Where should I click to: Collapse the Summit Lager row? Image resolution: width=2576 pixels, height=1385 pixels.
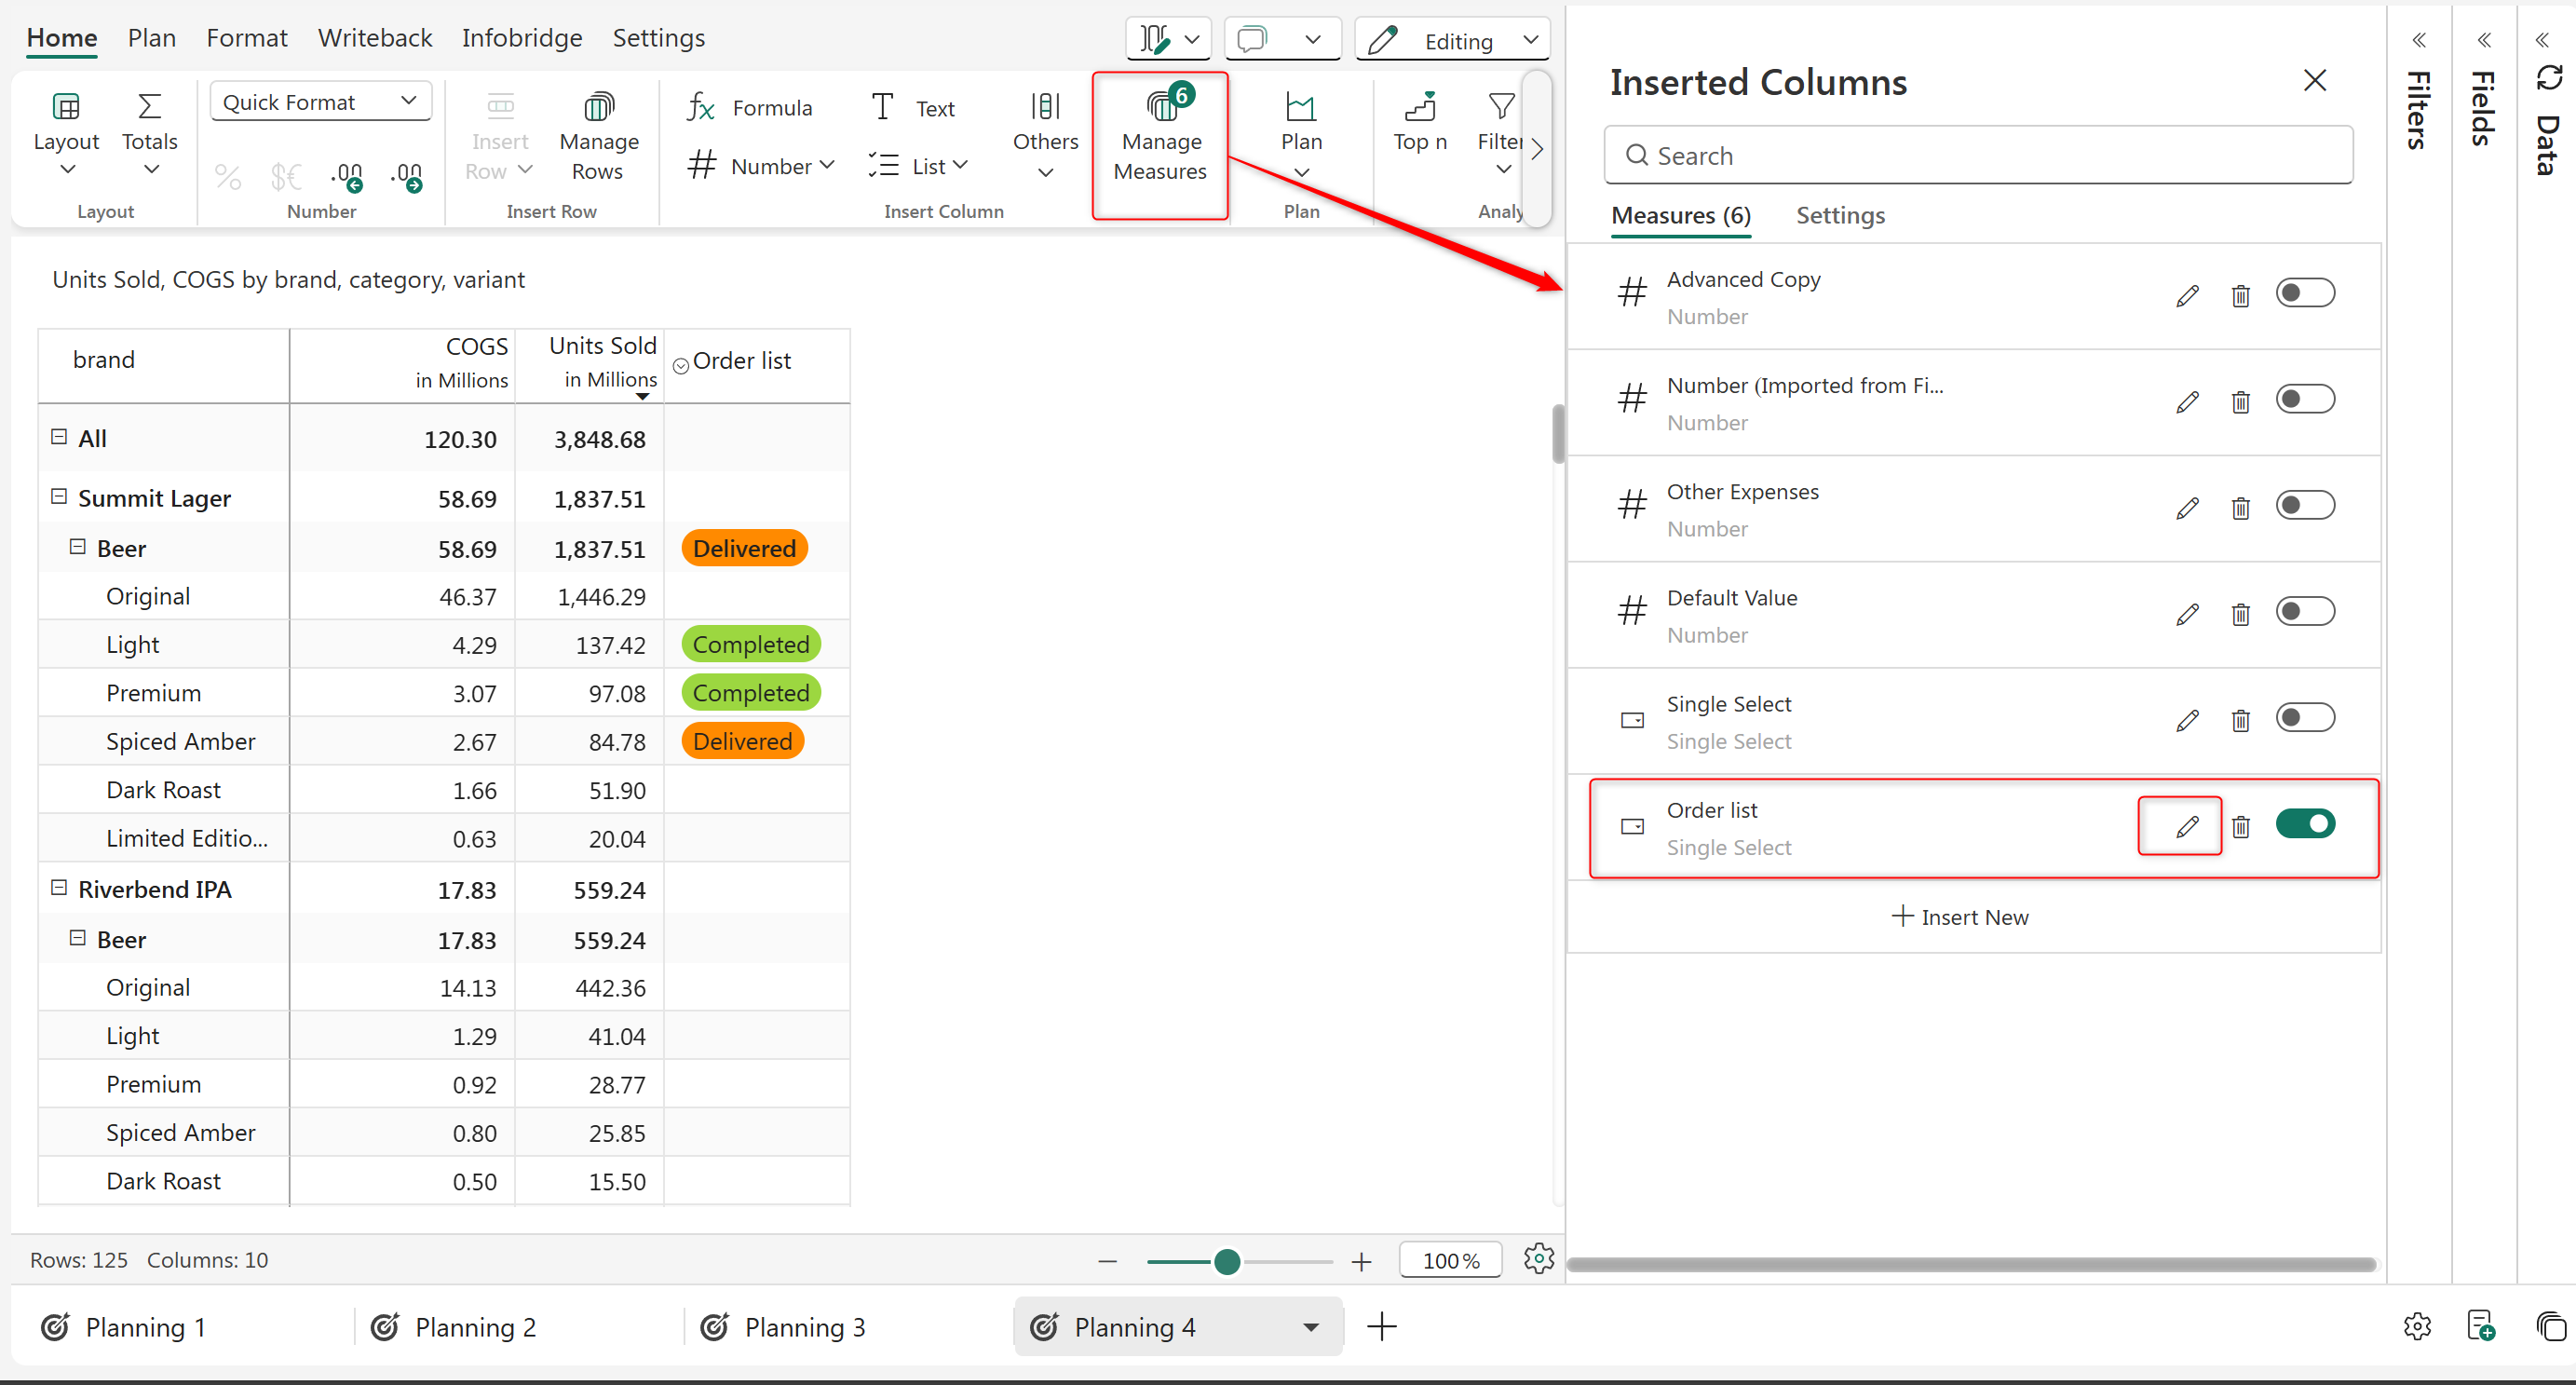tap(59, 497)
